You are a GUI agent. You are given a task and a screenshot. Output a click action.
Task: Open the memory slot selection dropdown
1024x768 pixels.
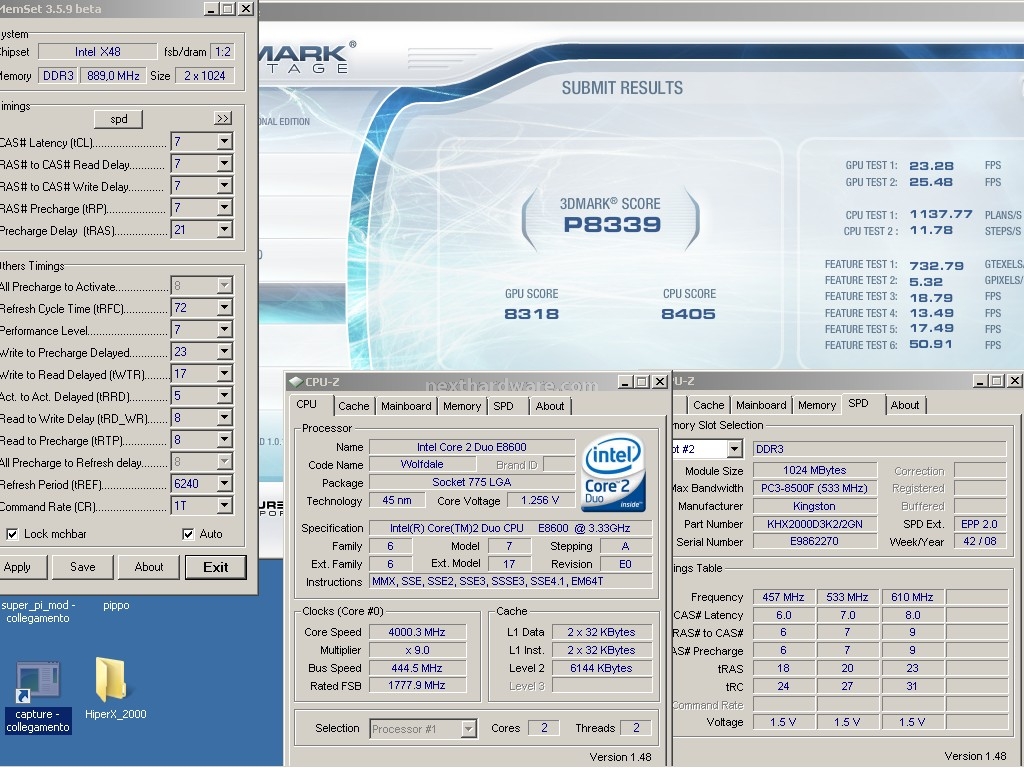[x=735, y=449]
